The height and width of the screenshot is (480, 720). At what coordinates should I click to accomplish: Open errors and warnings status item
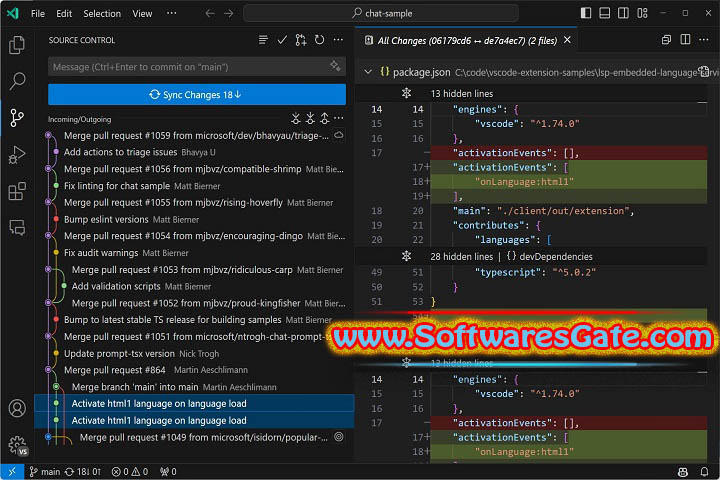[130, 472]
